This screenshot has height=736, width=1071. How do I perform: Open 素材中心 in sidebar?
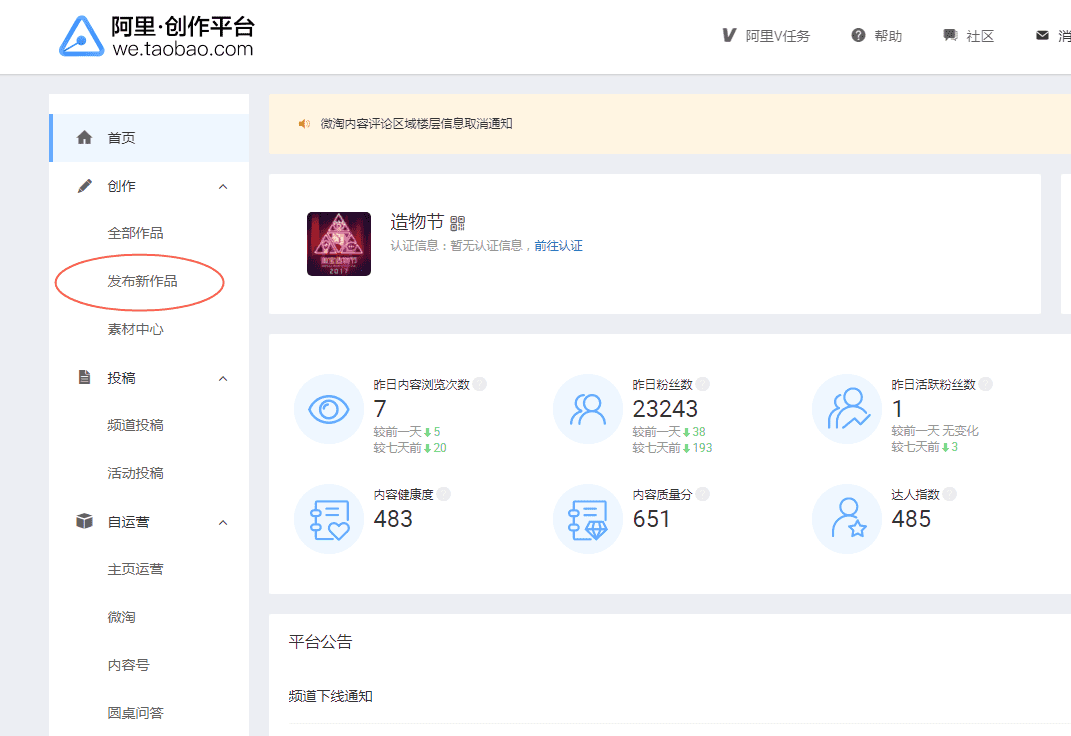click(x=135, y=329)
